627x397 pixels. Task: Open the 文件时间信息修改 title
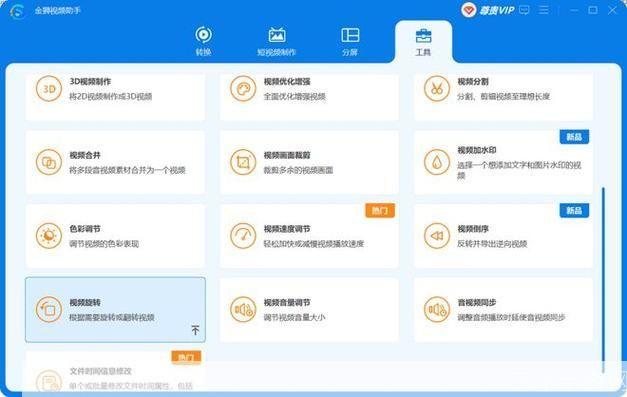point(101,371)
